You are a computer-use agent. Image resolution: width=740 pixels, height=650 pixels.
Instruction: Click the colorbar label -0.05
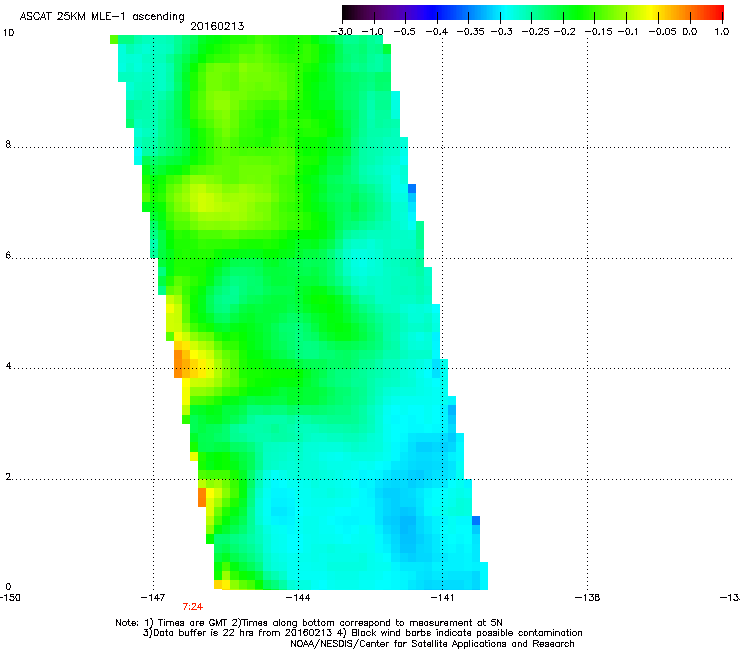(x=663, y=32)
